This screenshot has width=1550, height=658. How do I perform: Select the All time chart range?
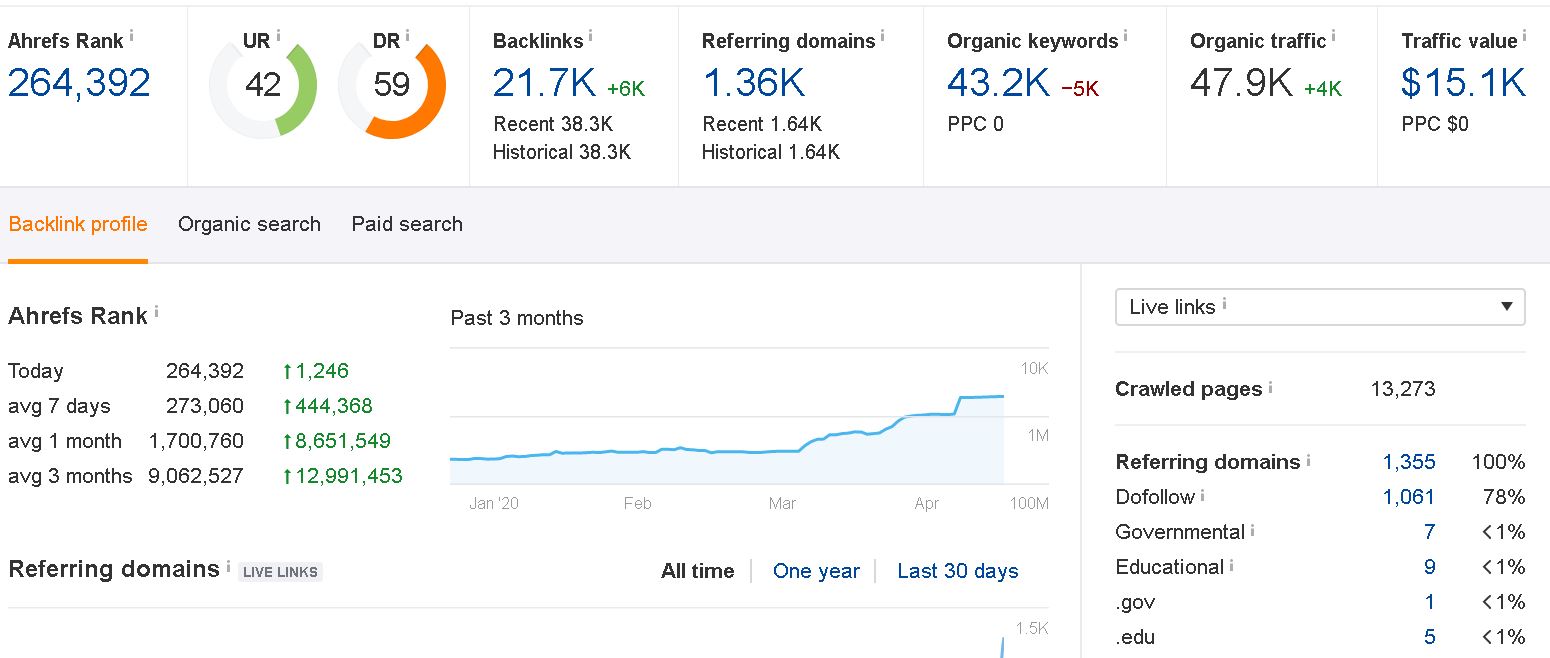697,571
